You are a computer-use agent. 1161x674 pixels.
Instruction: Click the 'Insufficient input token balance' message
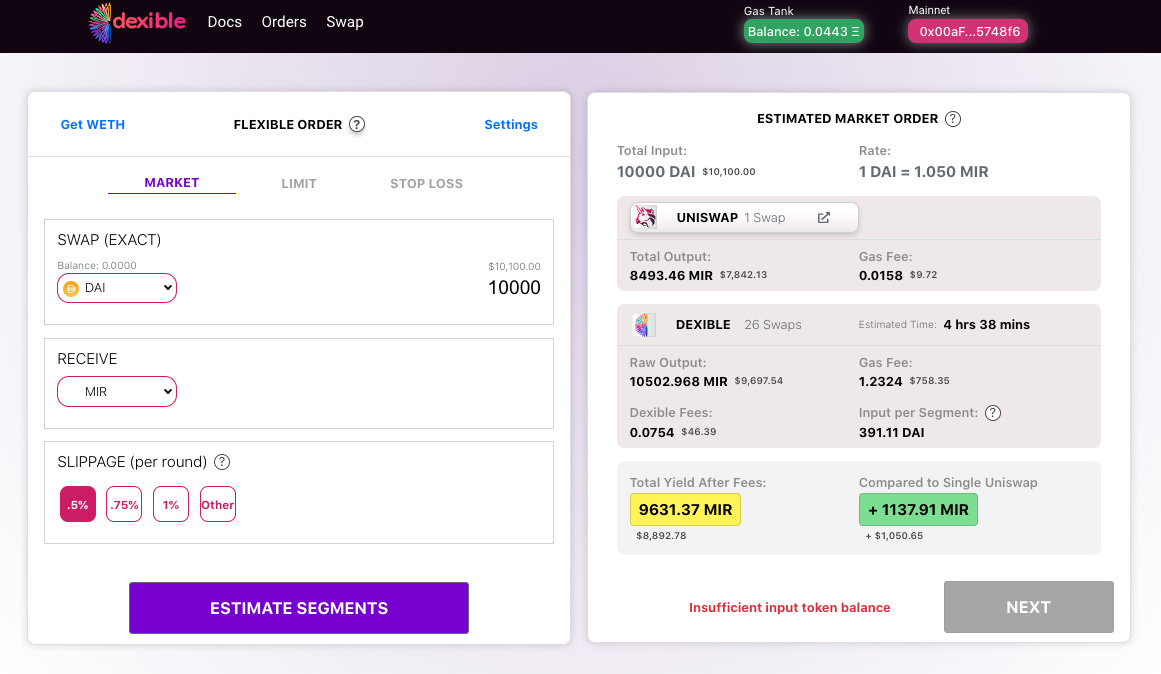point(789,607)
